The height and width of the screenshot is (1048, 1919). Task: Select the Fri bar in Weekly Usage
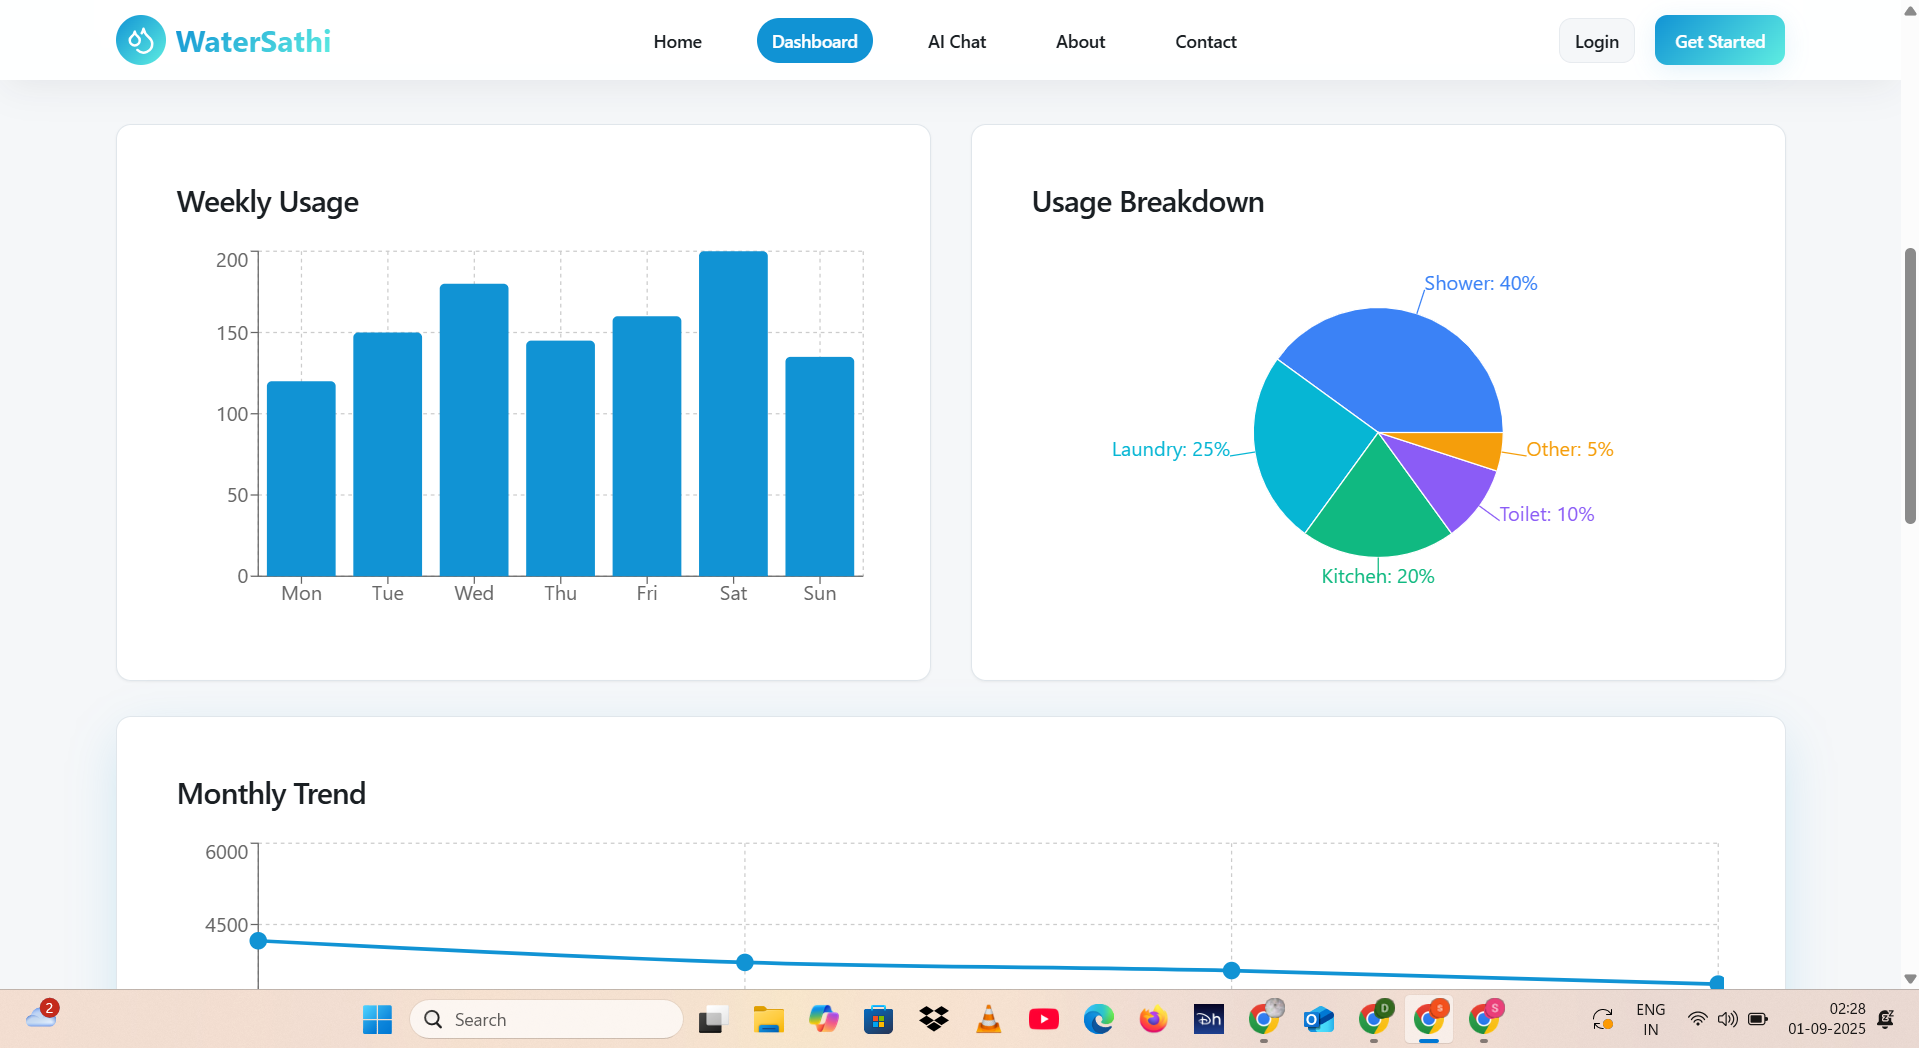point(647,446)
